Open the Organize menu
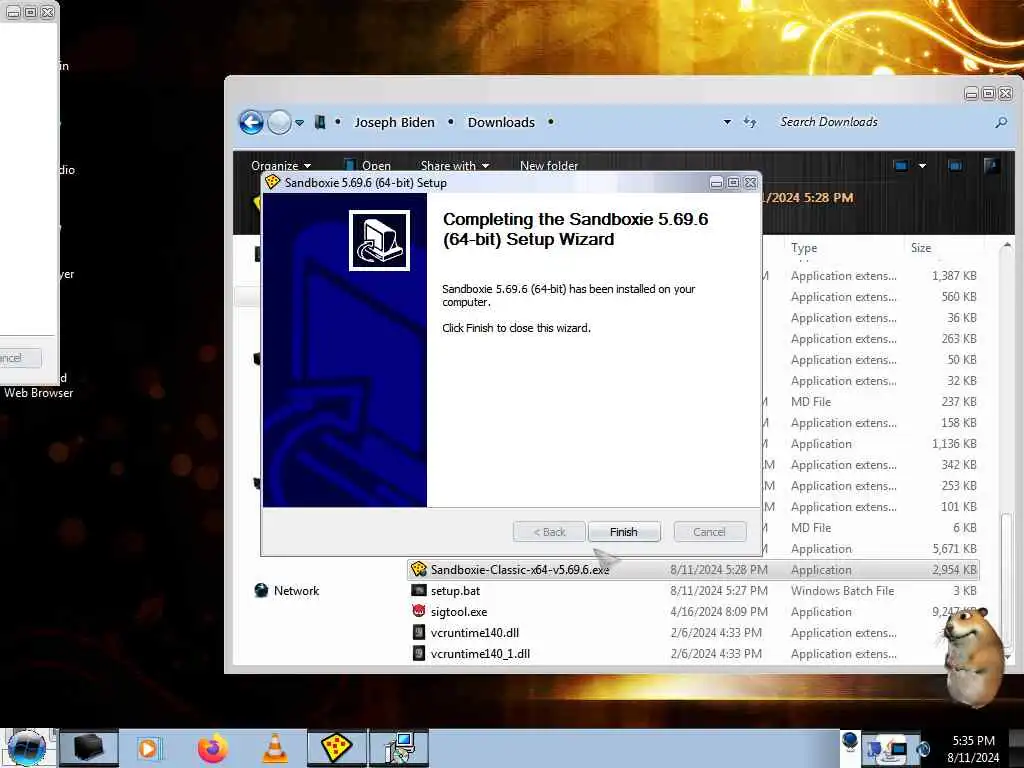 [x=281, y=165]
